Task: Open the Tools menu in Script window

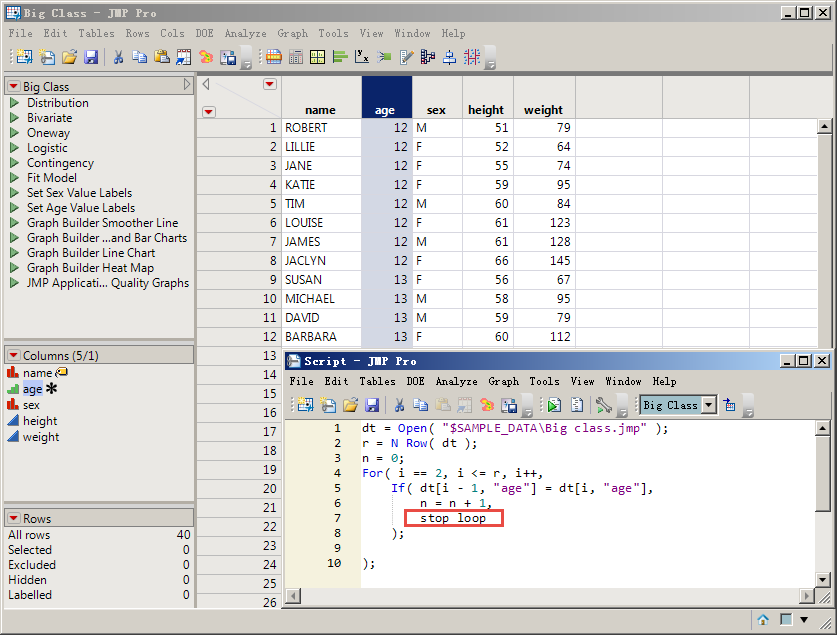Action: click(x=544, y=381)
